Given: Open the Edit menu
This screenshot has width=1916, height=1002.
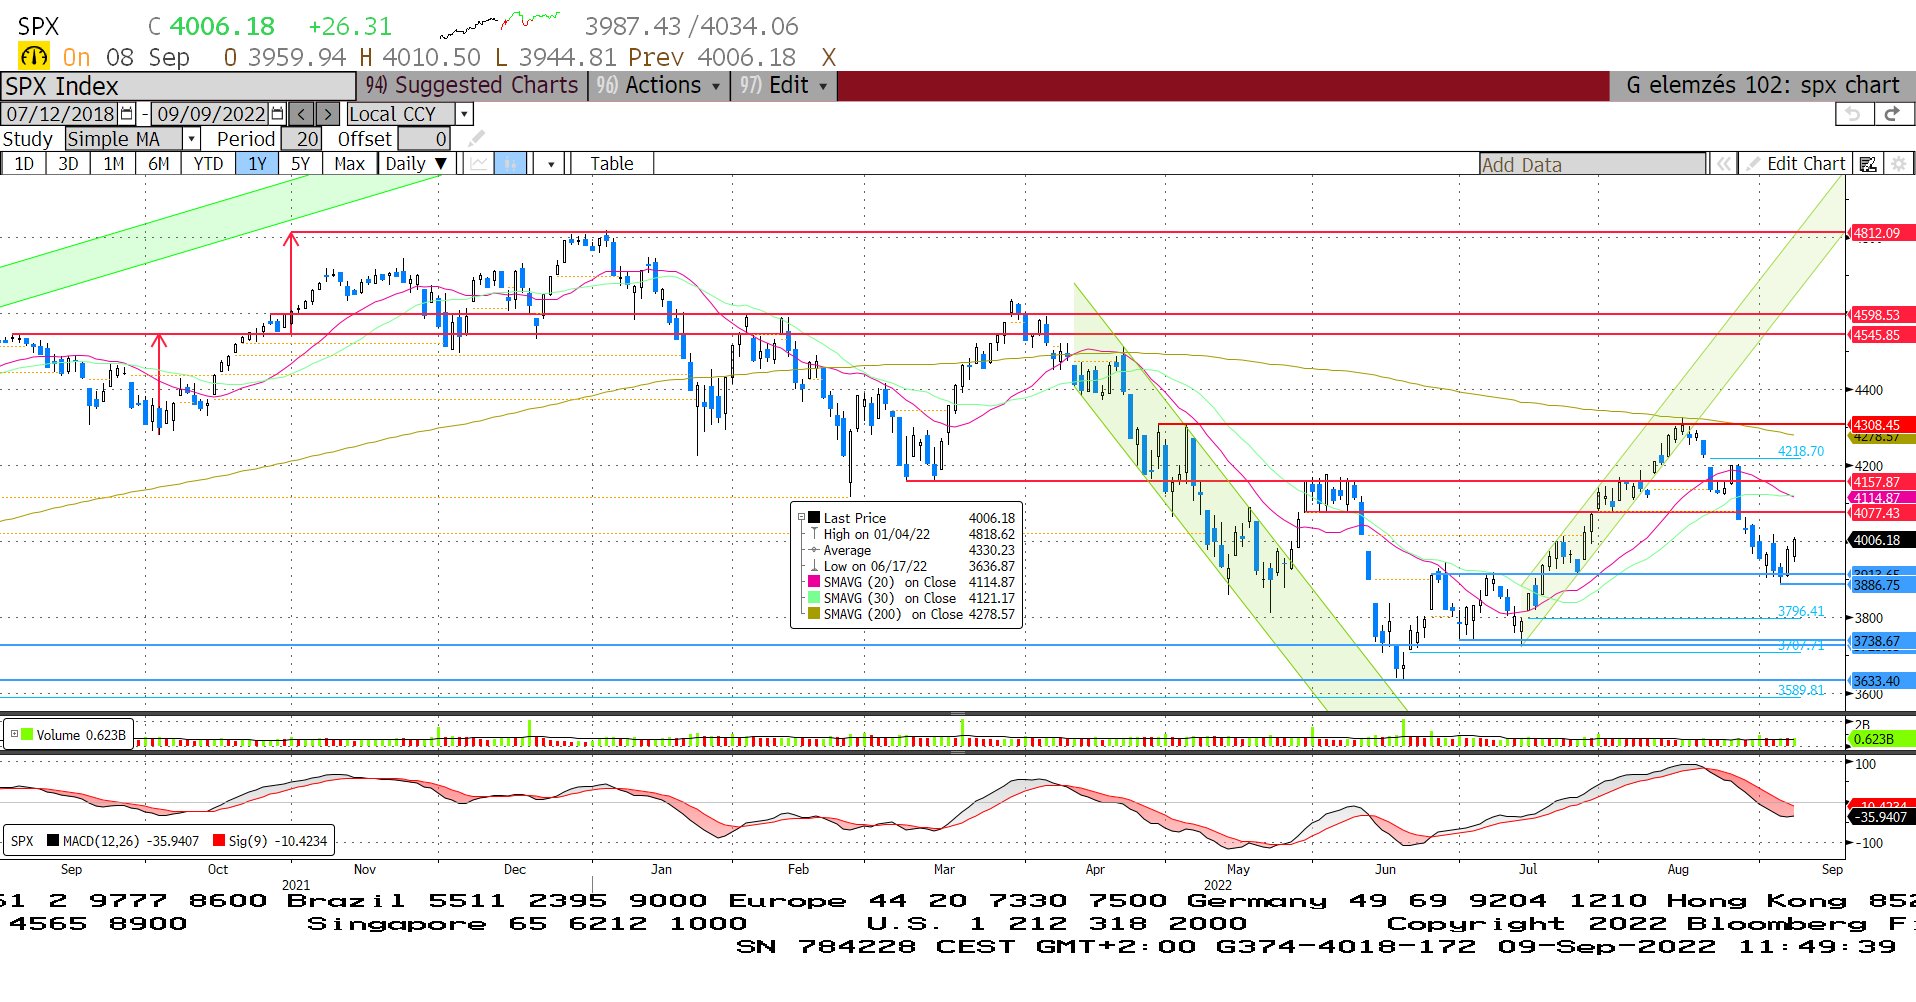Looking at the screenshot, I should [x=783, y=86].
